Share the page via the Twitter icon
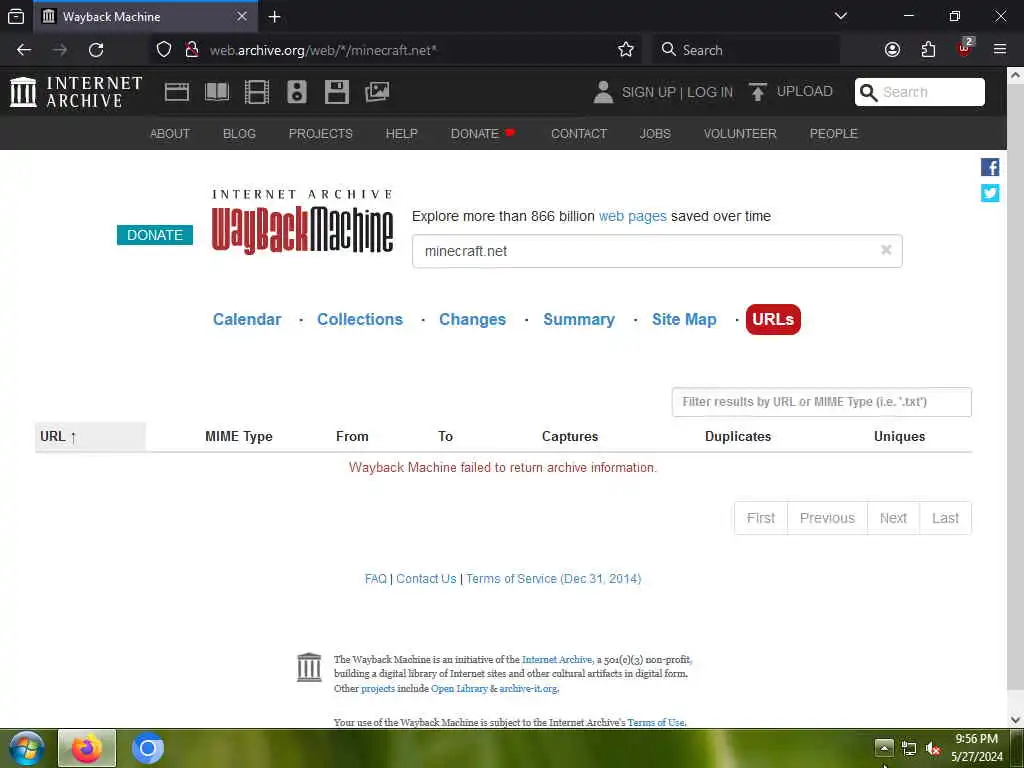1024x768 pixels. [x=990, y=193]
